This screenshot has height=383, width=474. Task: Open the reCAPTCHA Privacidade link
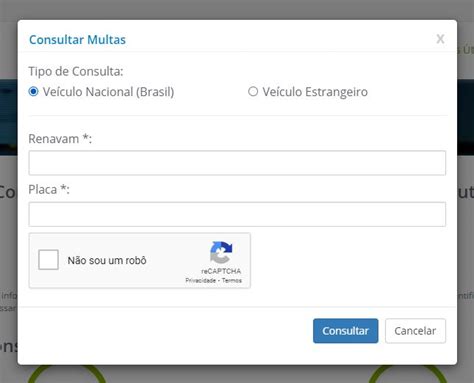(201, 280)
